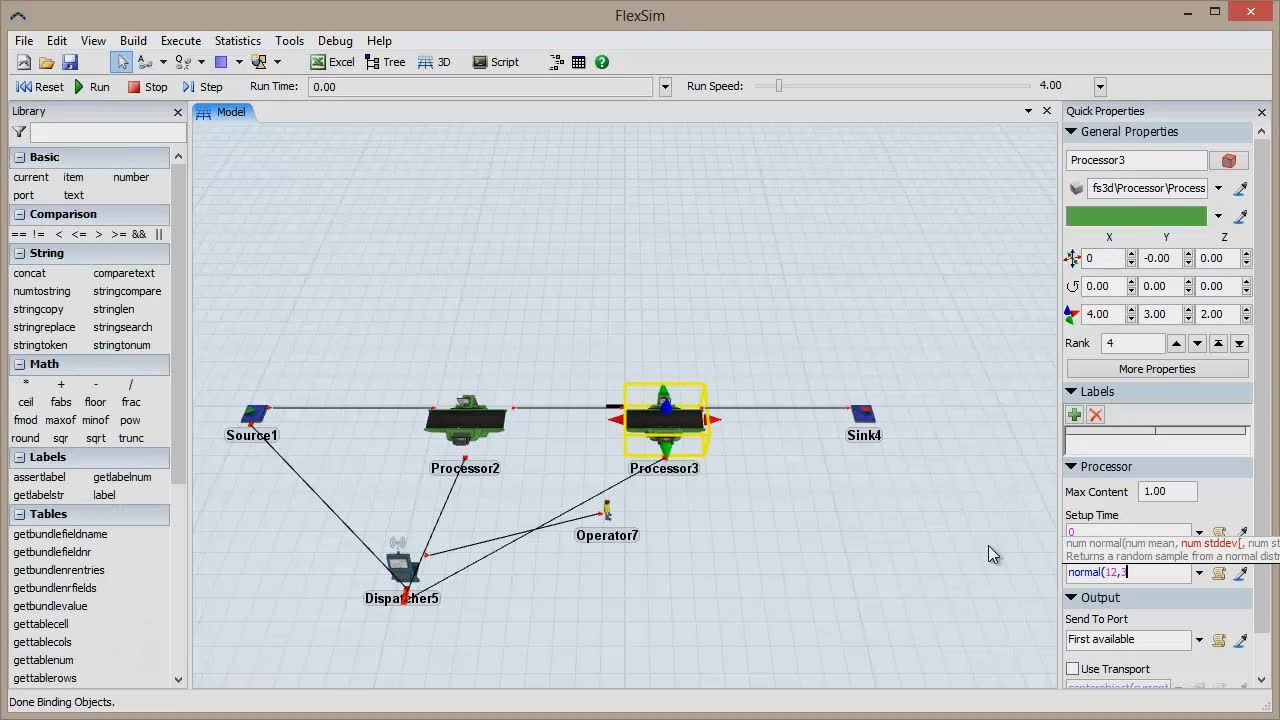Click the eyedropper next to the green color bar
The height and width of the screenshot is (720, 1280).
click(x=1241, y=216)
